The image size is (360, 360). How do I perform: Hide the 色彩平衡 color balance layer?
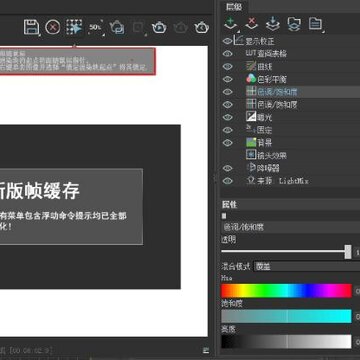tap(227, 79)
